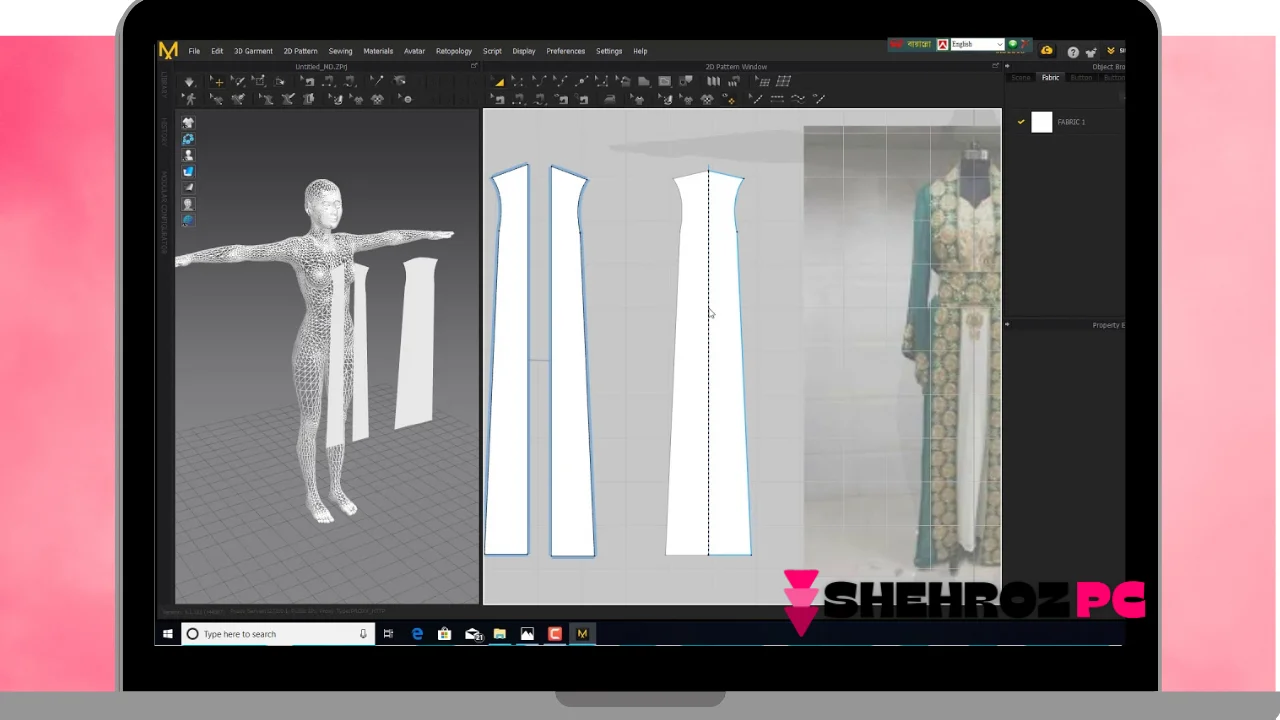Select the Edit Pattern tool in 2D toolbar
Viewport: 1280px width, 720px height.
(517, 82)
